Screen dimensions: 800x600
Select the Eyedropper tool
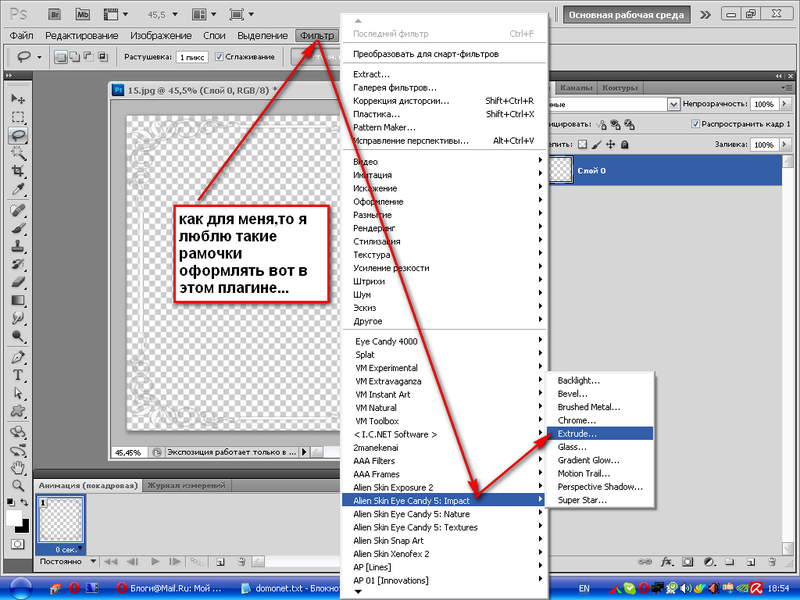18,189
